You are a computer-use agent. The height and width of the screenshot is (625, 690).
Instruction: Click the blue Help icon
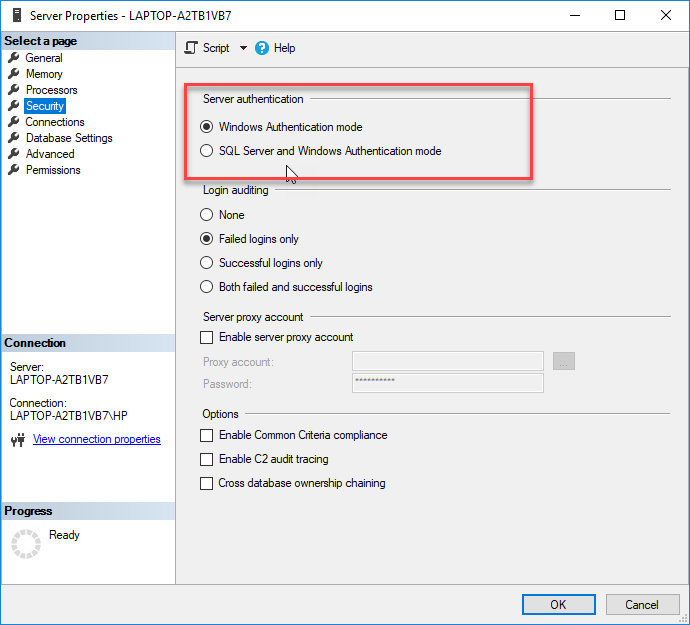point(262,48)
